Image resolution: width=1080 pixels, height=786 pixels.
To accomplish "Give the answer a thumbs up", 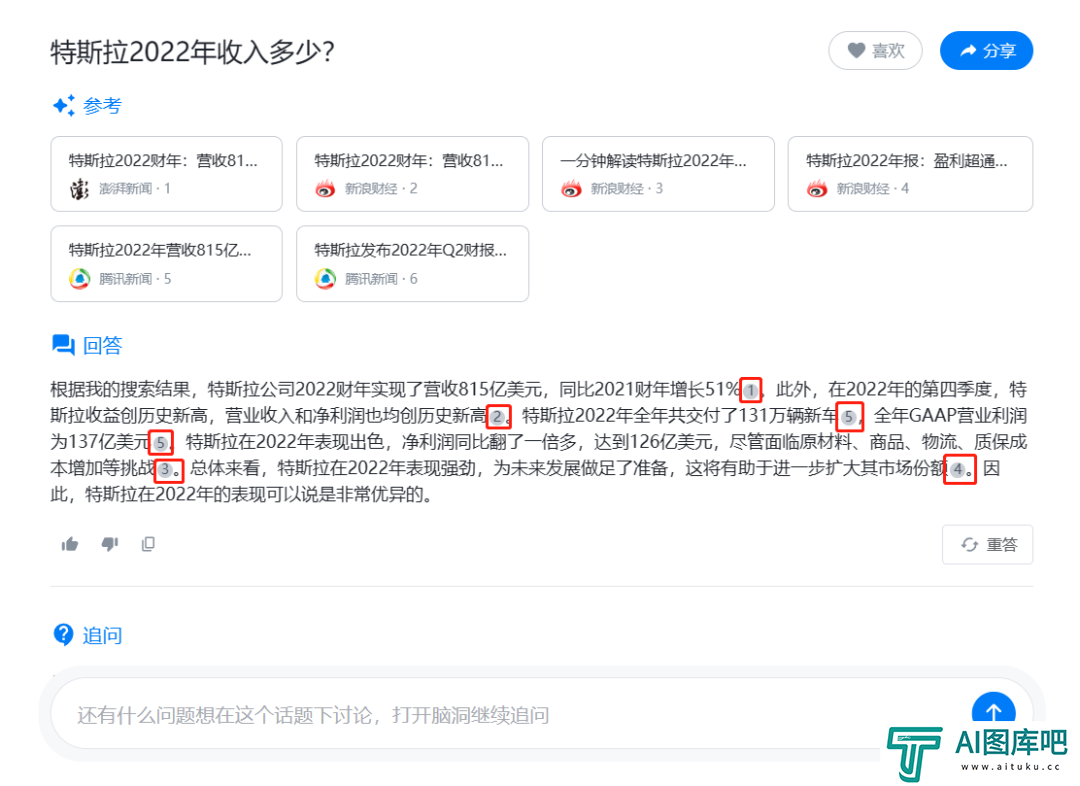I will coord(70,544).
